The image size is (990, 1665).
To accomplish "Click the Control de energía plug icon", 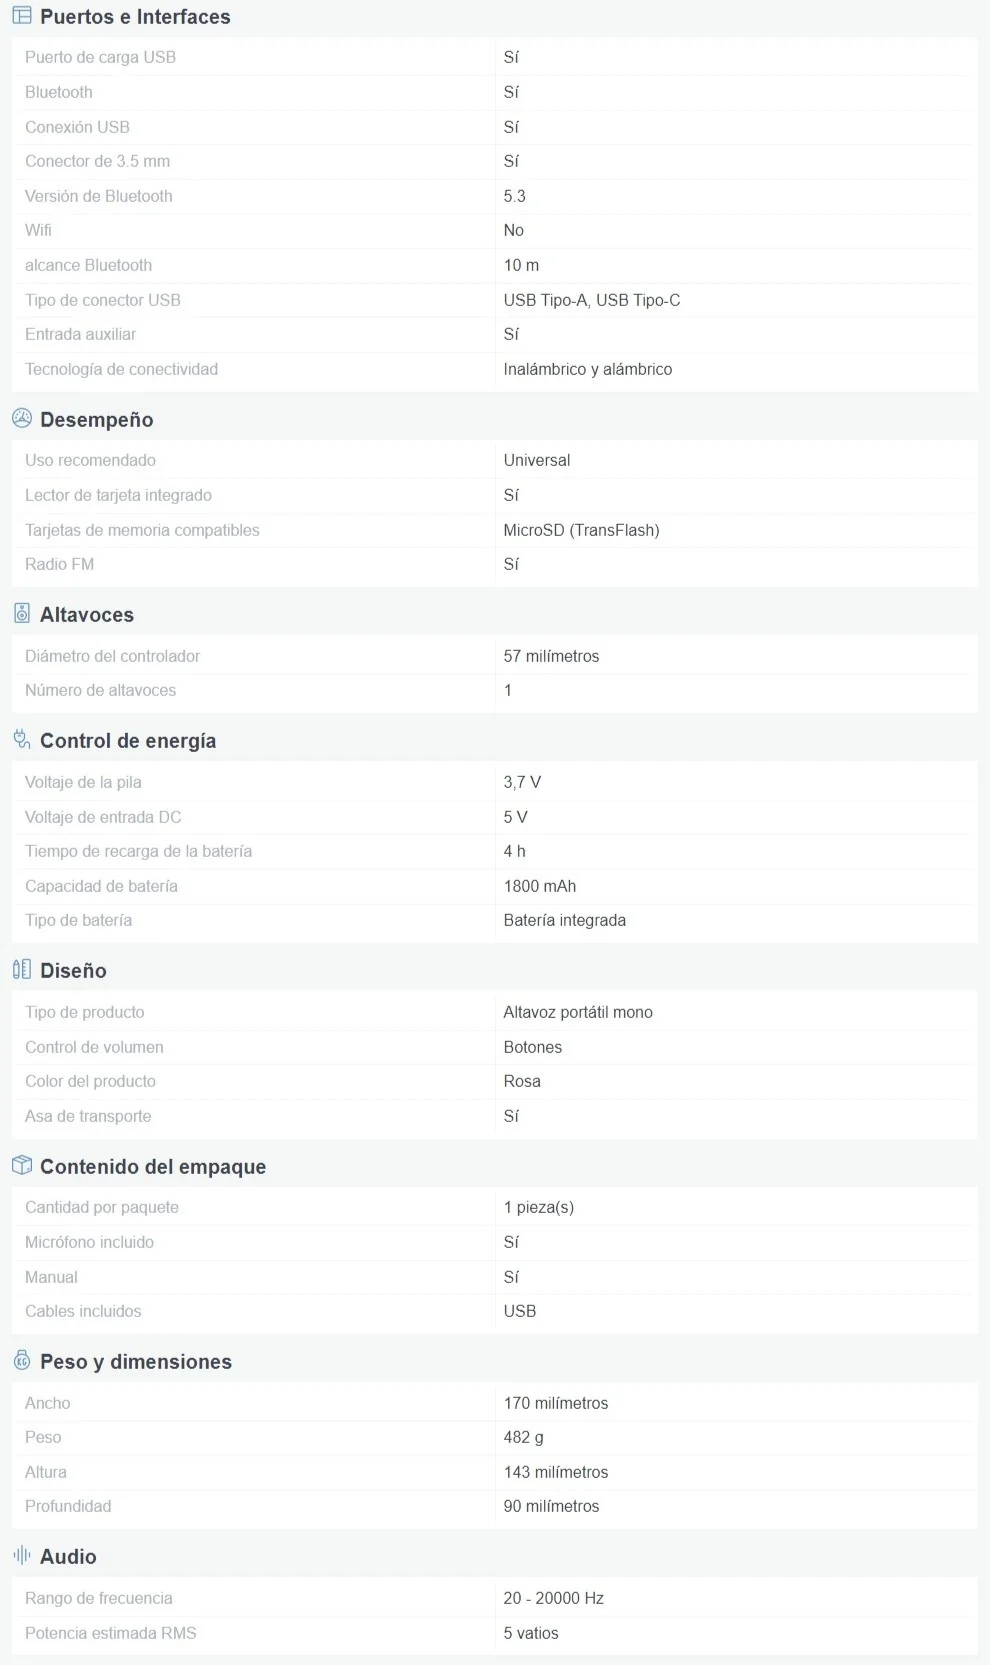I will point(21,739).
